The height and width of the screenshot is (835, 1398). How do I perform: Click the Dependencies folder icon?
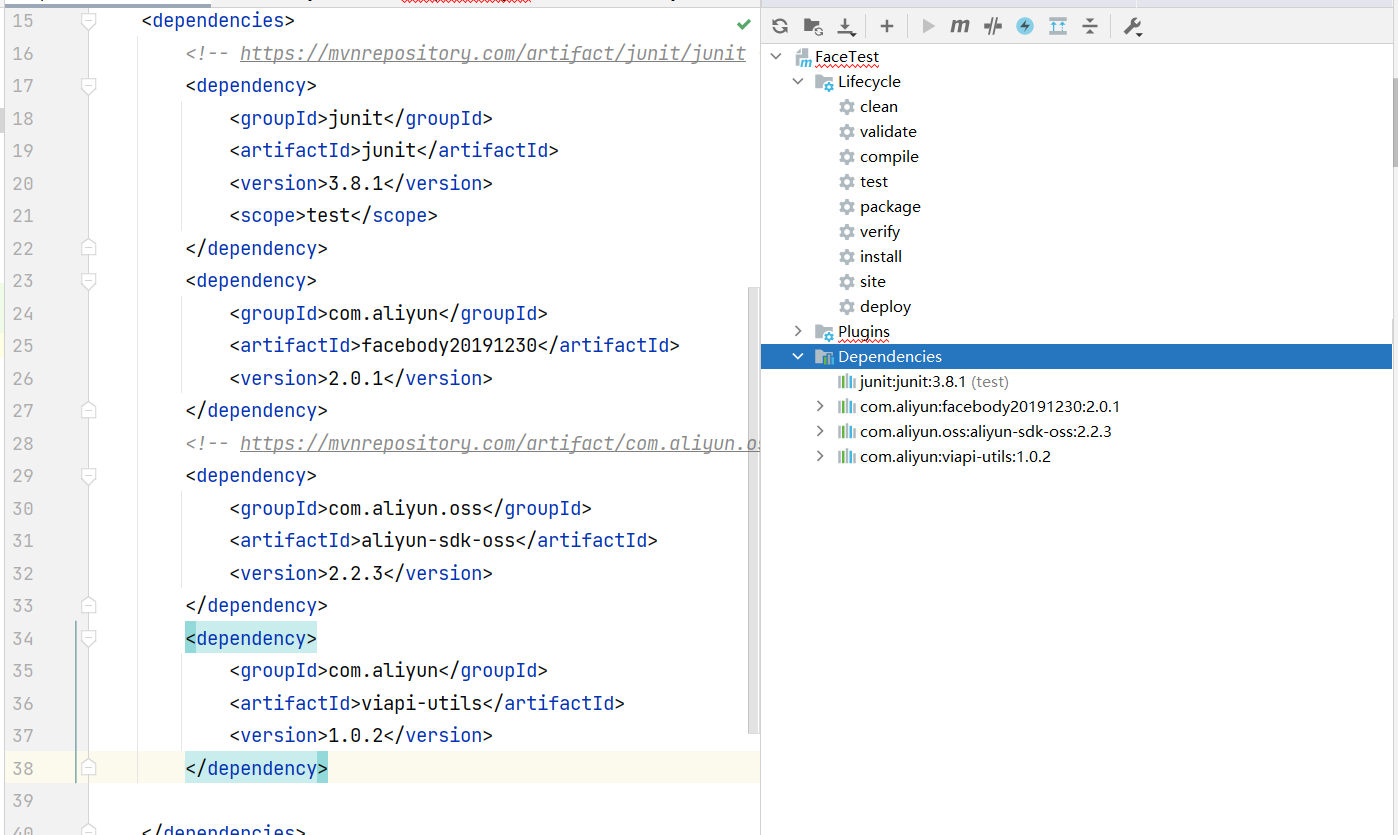(825, 357)
